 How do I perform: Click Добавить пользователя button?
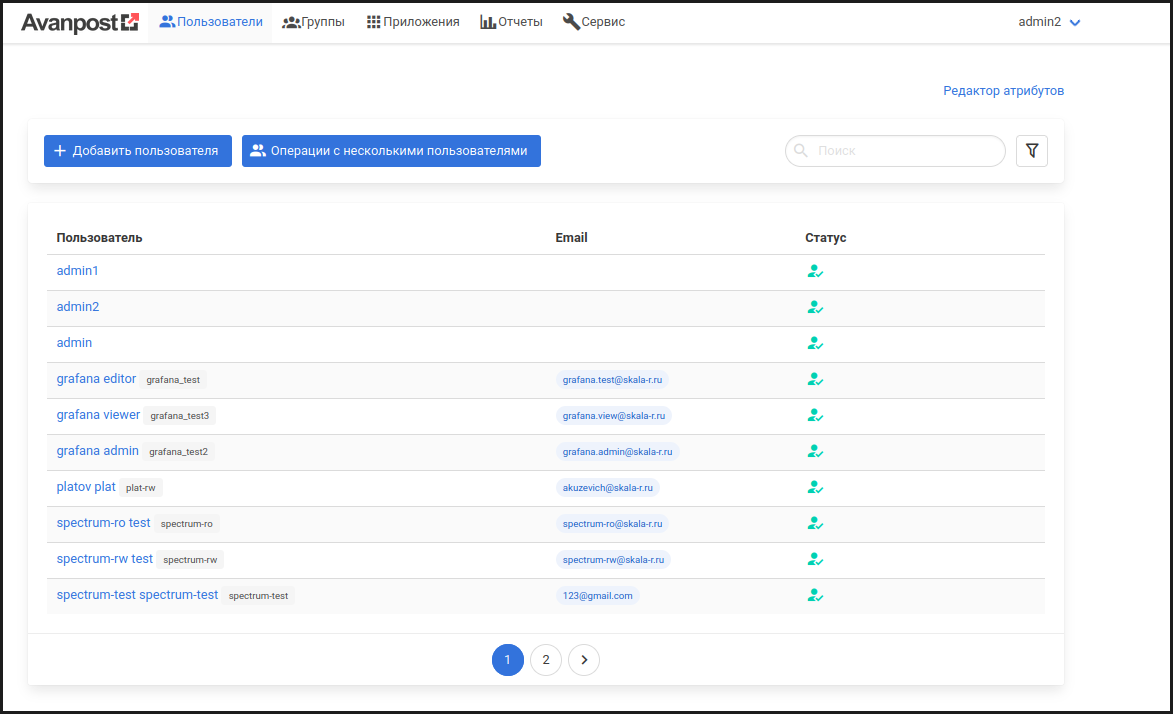coord(138,151)
